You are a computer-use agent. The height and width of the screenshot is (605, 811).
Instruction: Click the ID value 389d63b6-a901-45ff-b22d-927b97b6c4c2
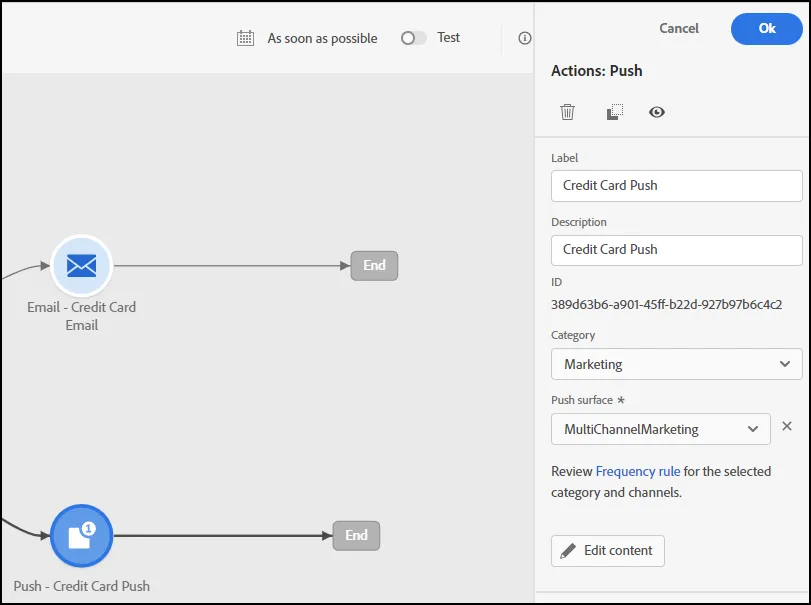666,305
